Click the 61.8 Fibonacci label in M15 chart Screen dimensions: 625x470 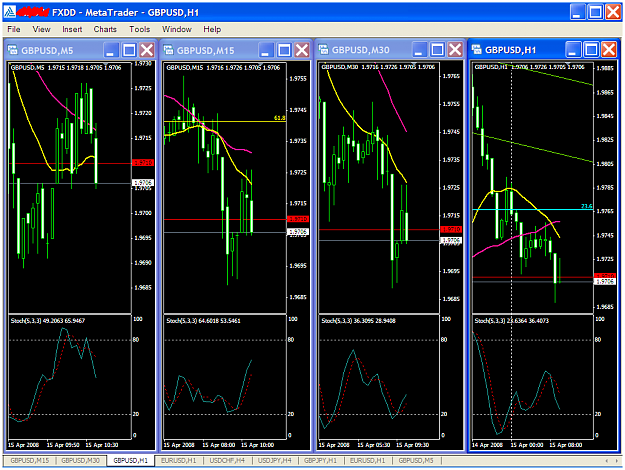[280, 118]
